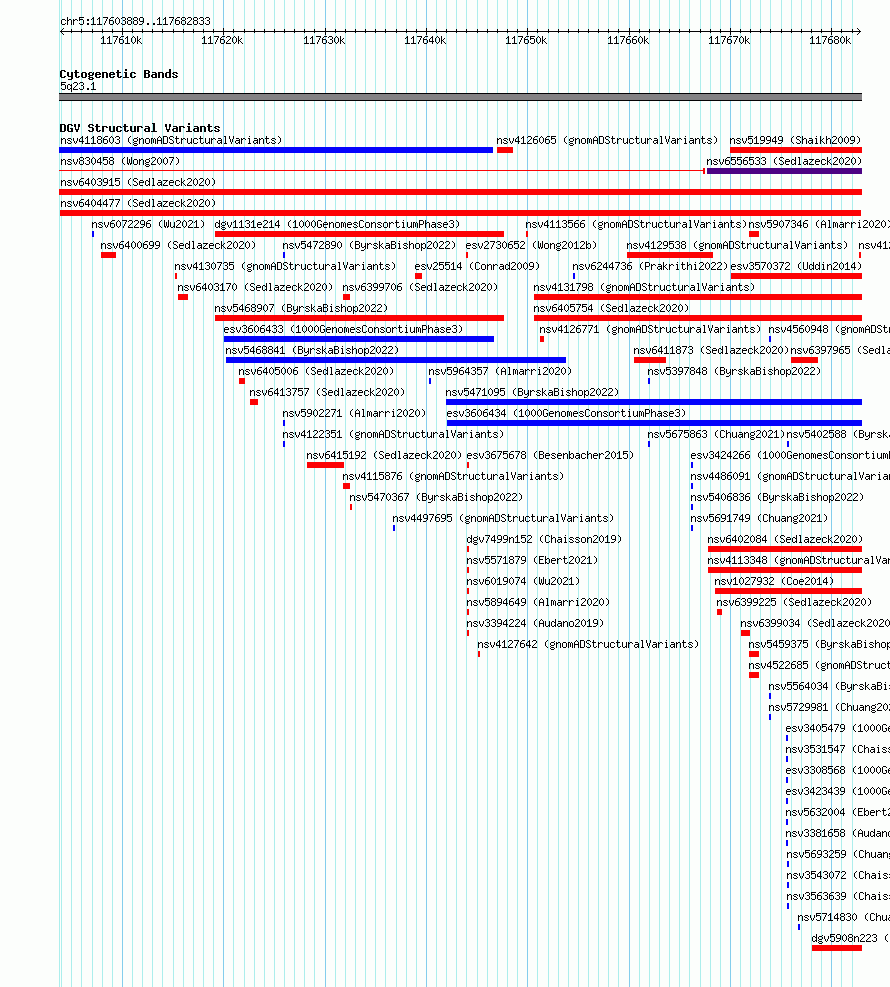This screenshot has width=890, height=987.
Task: Click nsv5675863 (Chuang2021) label
Action: pos(716,434)
